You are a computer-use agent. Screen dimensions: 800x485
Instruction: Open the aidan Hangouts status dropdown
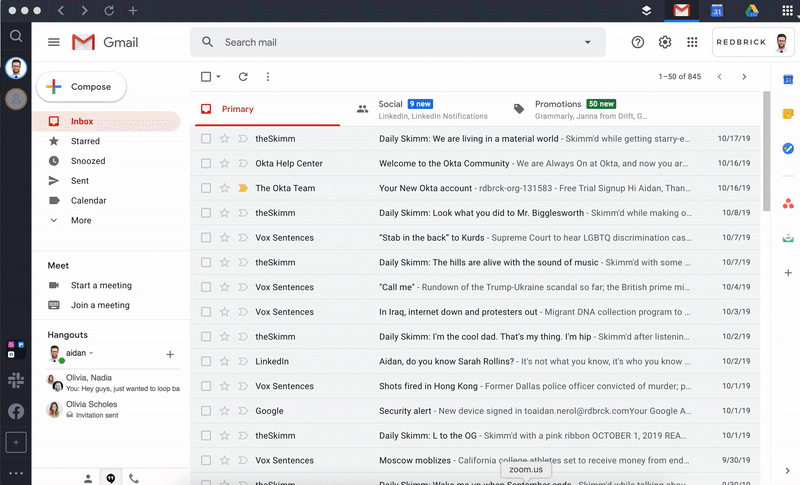point(91,353)
